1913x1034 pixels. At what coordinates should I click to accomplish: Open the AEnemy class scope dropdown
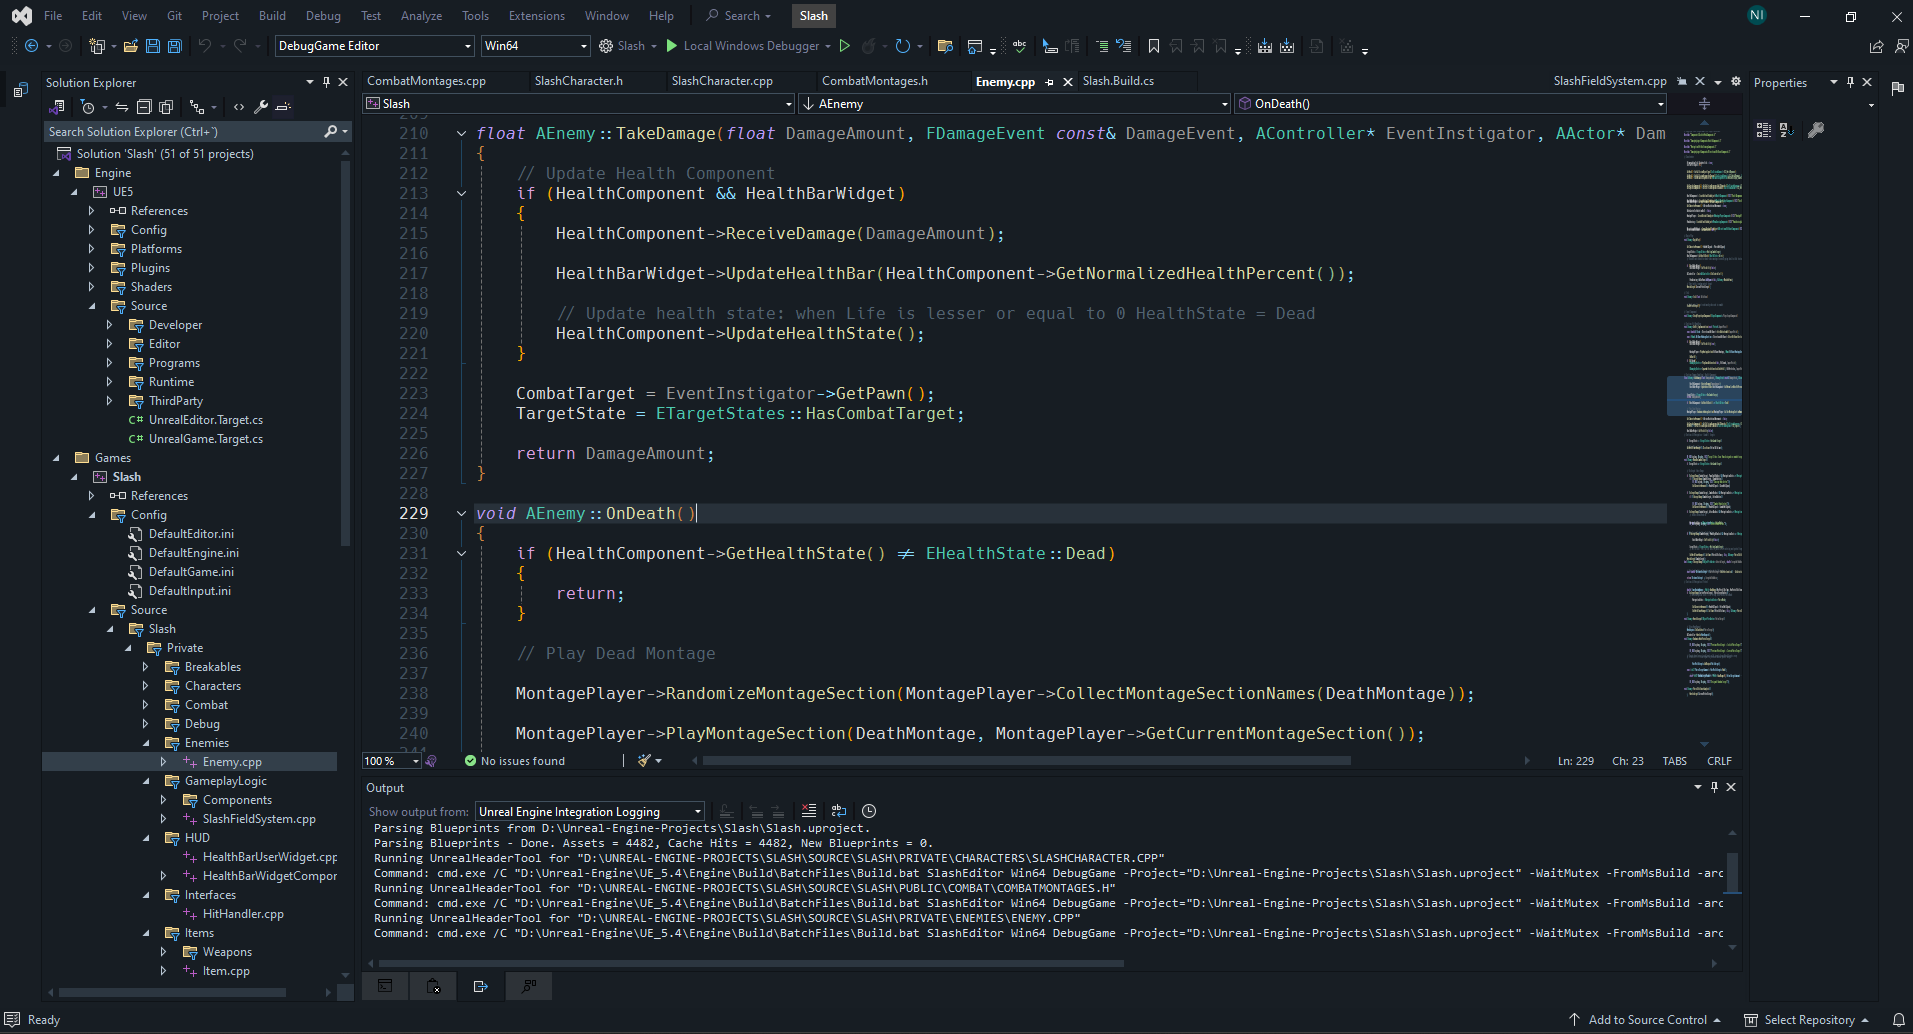[1014, 104]
